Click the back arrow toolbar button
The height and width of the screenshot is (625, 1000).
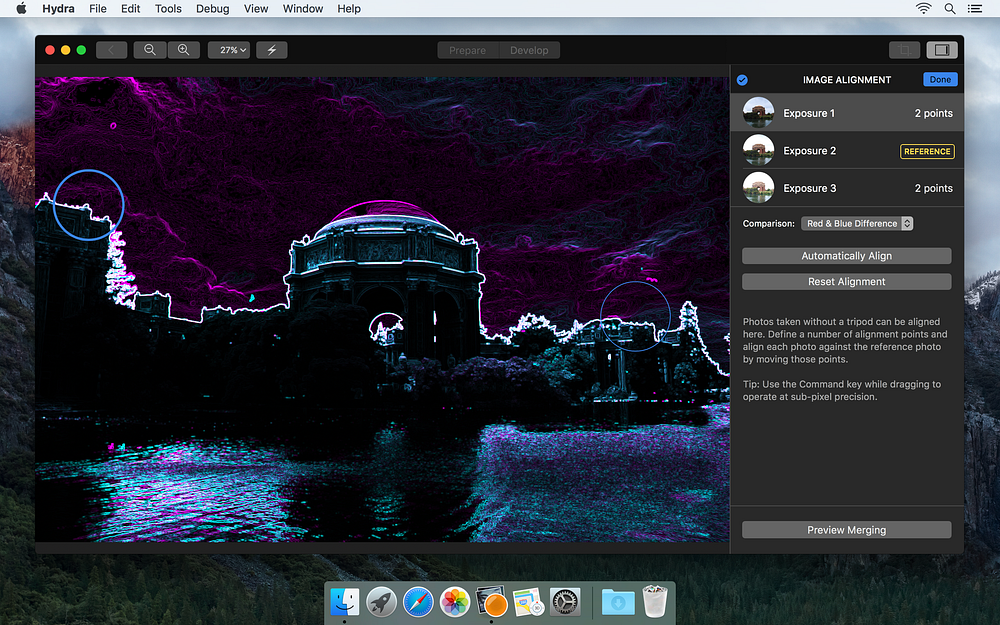[x=112, y=50]
